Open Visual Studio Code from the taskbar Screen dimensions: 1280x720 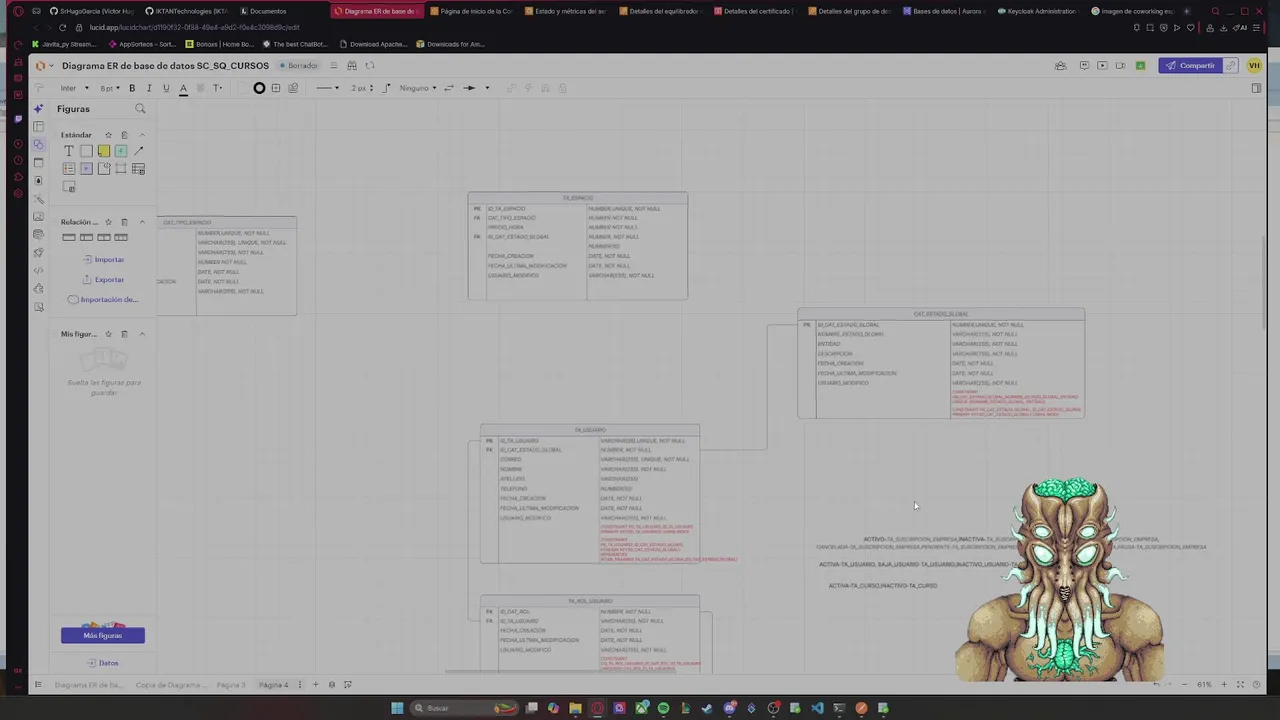[x=817, y=708]
